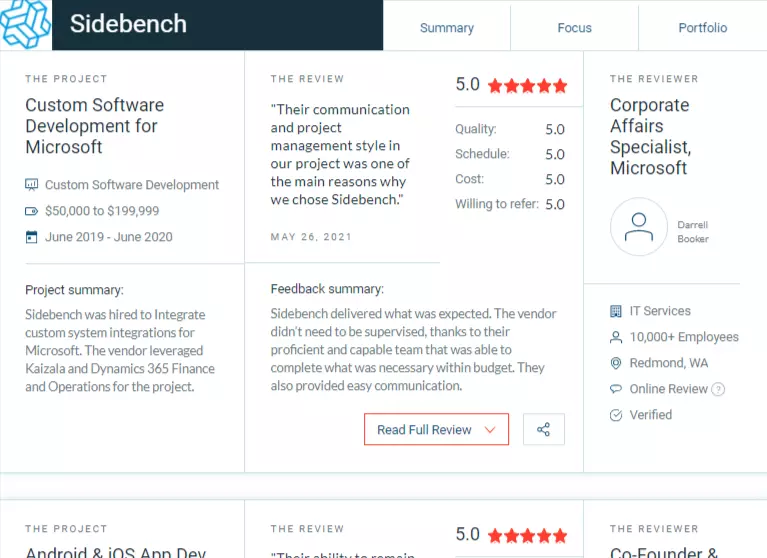The height and width of the screenshot is (558, 767).
Task: Click the Online Review help question icon
Action: point(718,389)
